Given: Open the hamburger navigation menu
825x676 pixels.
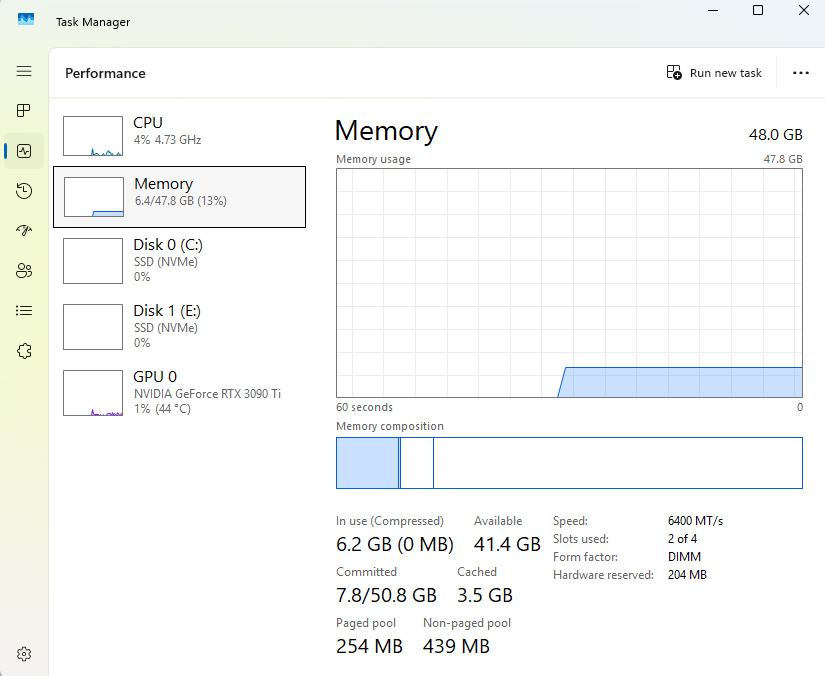Looking at the screenshot, I should (x=24, y=71).
